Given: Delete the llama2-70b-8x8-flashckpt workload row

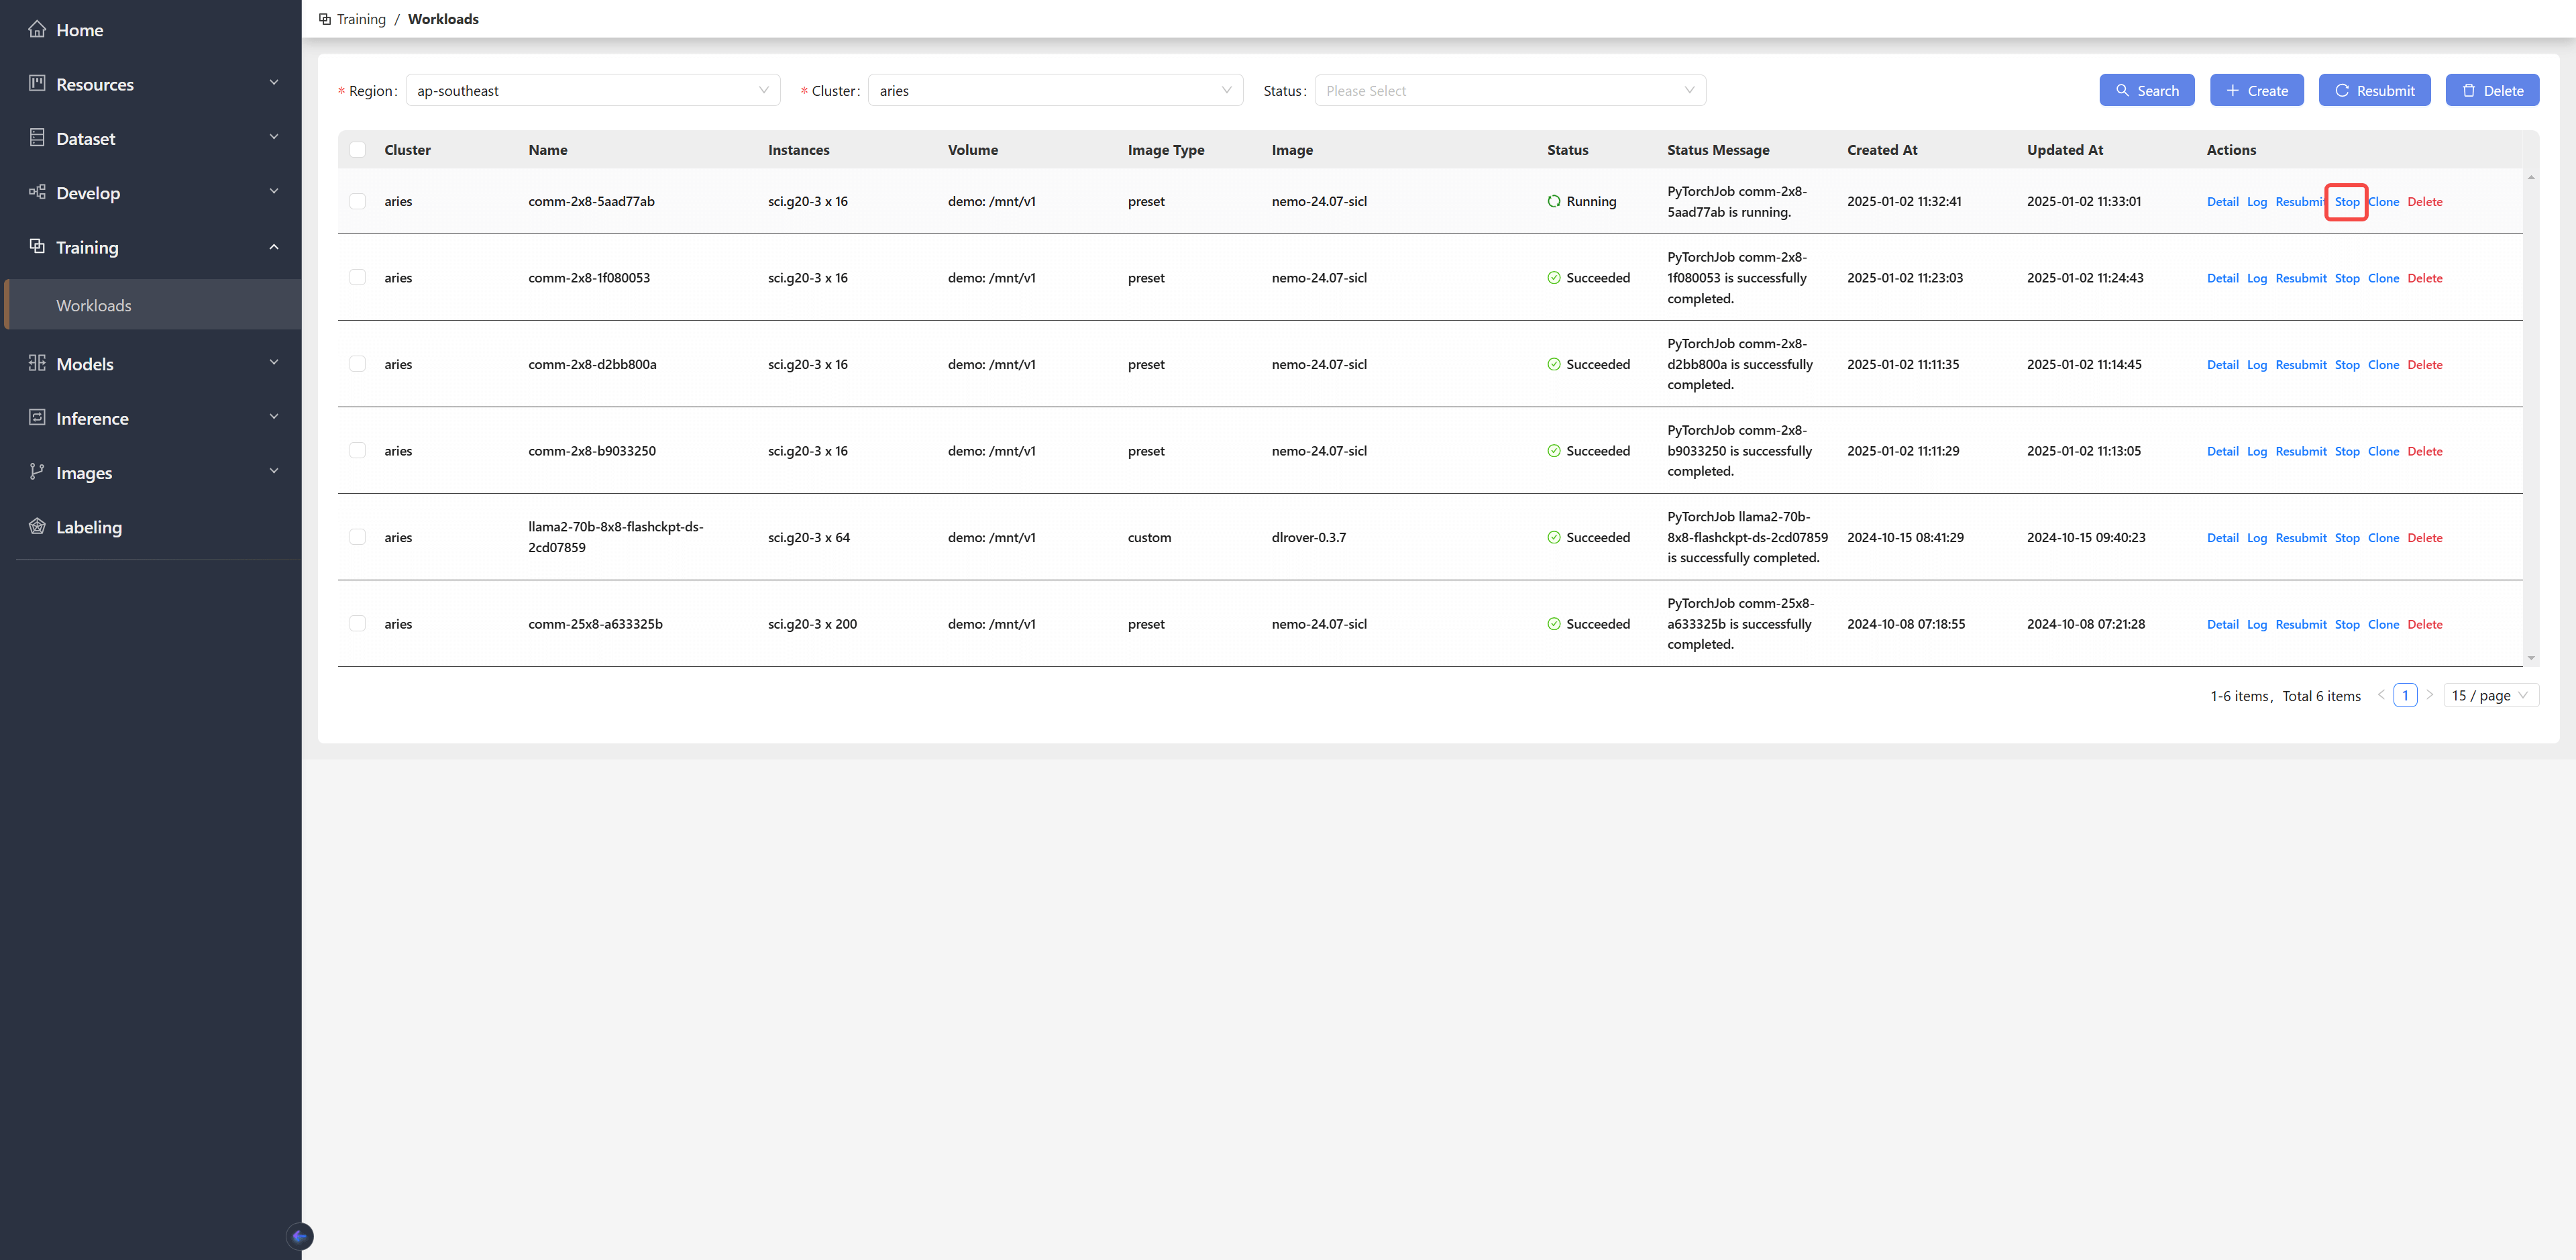Looking at the screenshot, I should point(2424,538).
